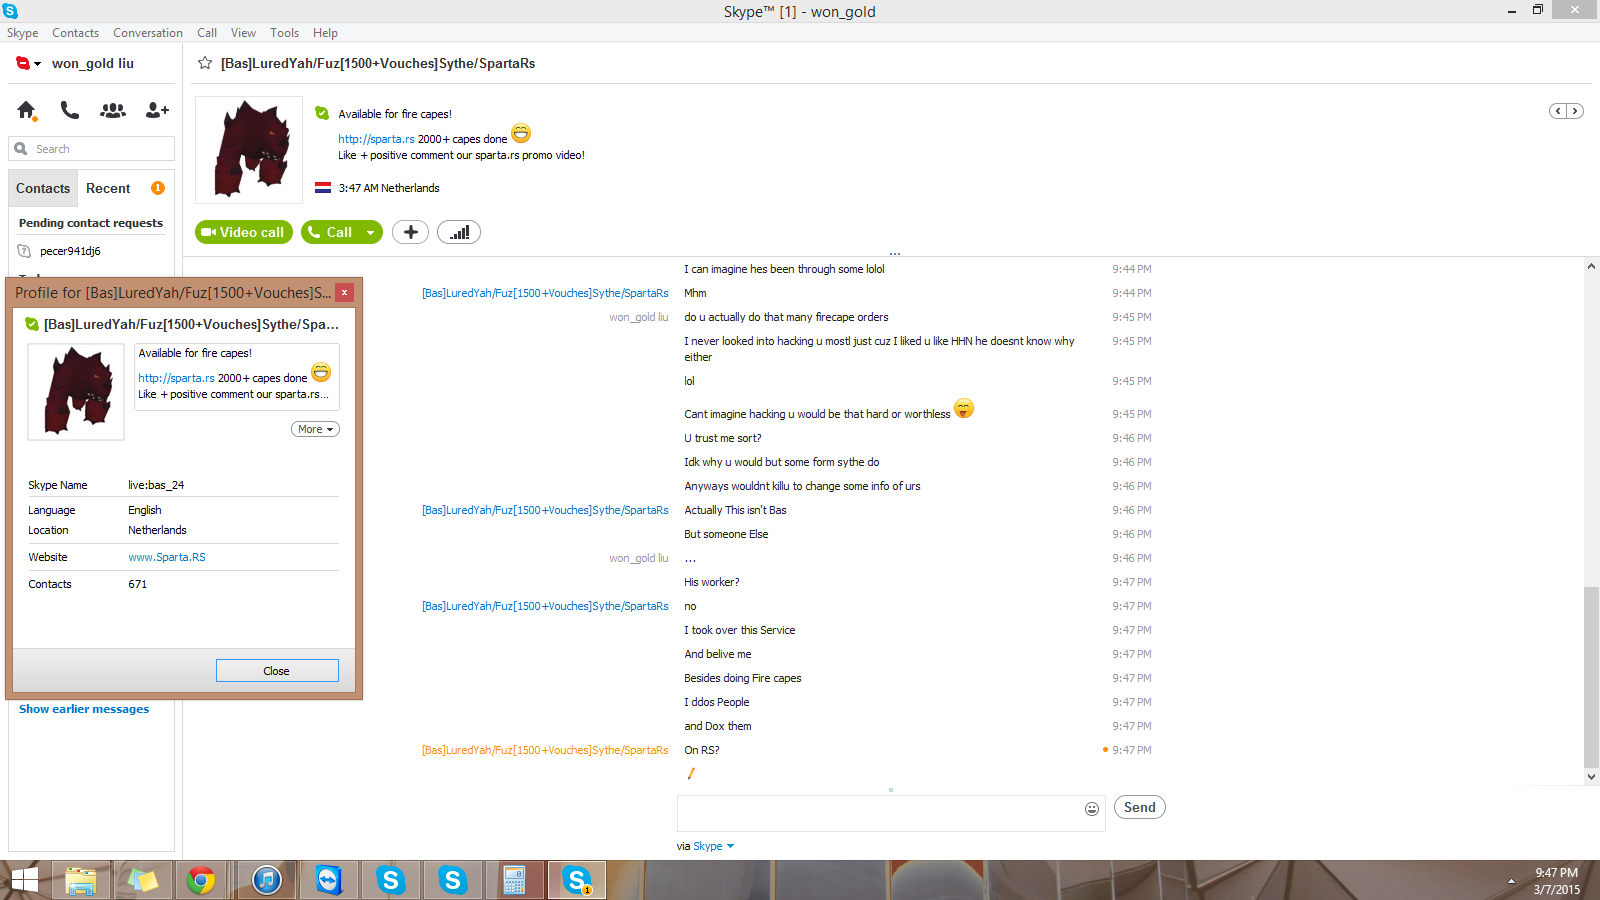Expand the Call button dropdown arrow
The height and width of the screenshot is (900, 1600).
[370, 232]
